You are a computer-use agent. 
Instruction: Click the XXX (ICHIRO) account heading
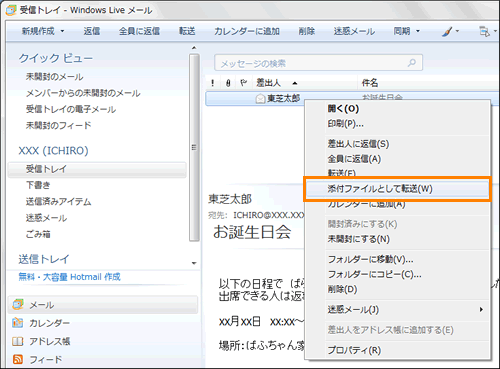tap(53, 151)
